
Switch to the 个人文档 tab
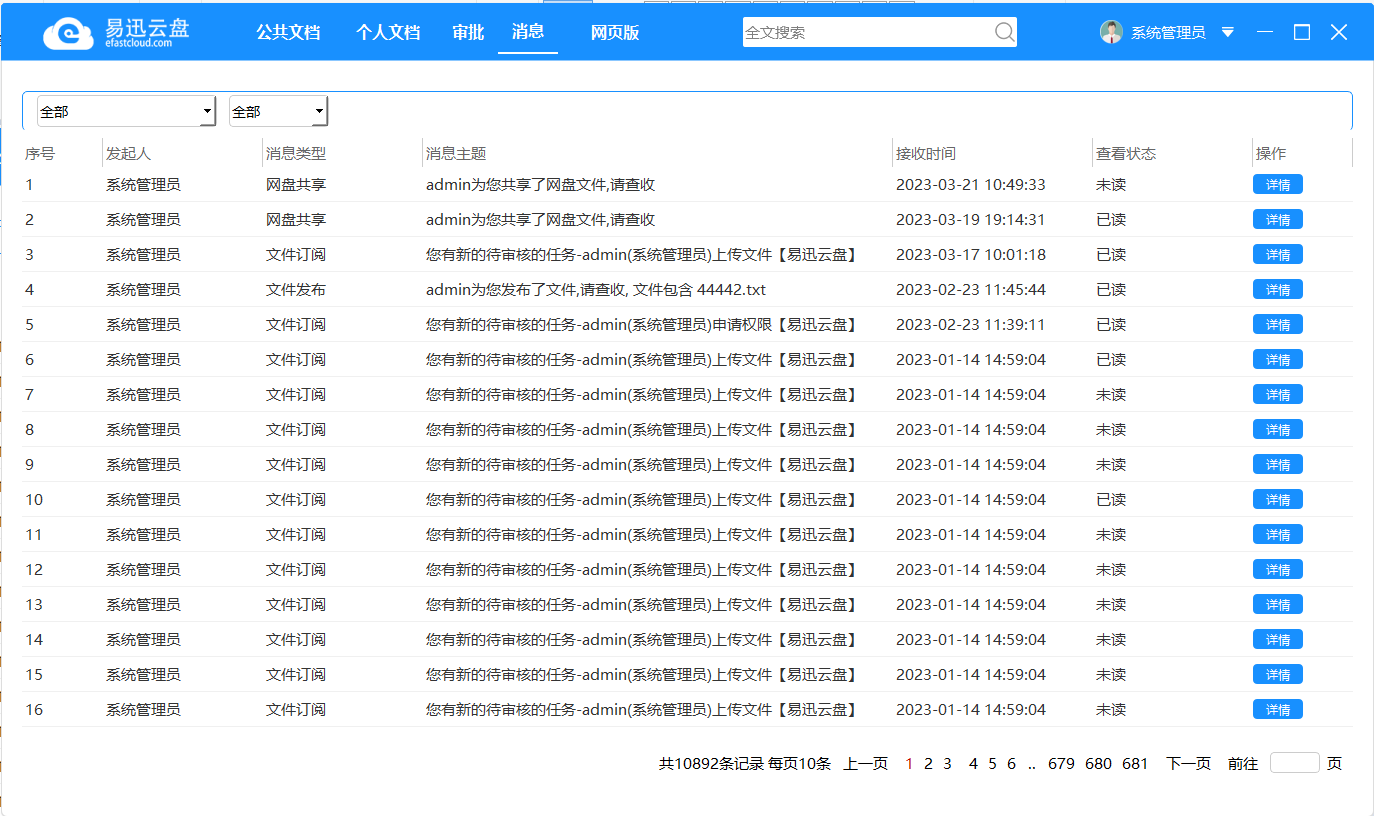pyautogui.click(x=388, y=32)
